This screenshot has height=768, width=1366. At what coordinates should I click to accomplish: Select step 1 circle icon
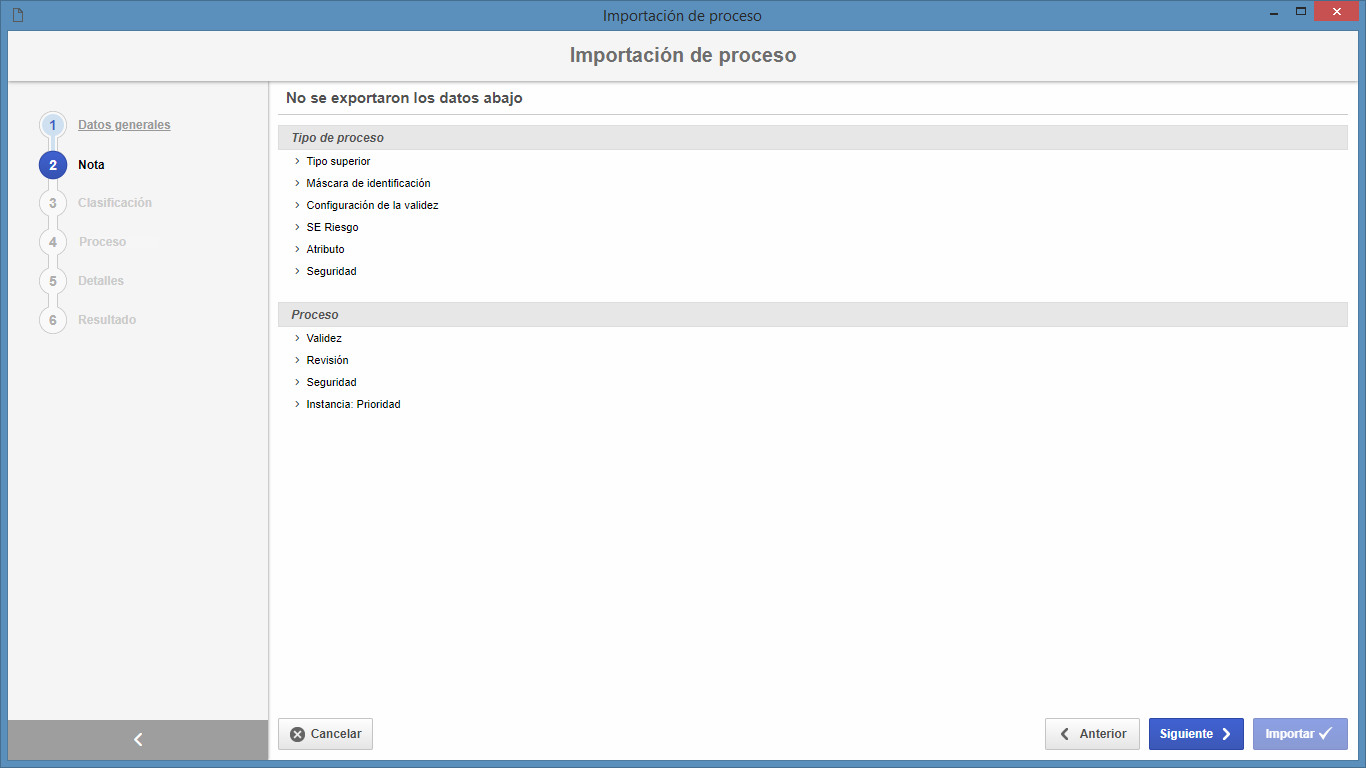point(53,125)
